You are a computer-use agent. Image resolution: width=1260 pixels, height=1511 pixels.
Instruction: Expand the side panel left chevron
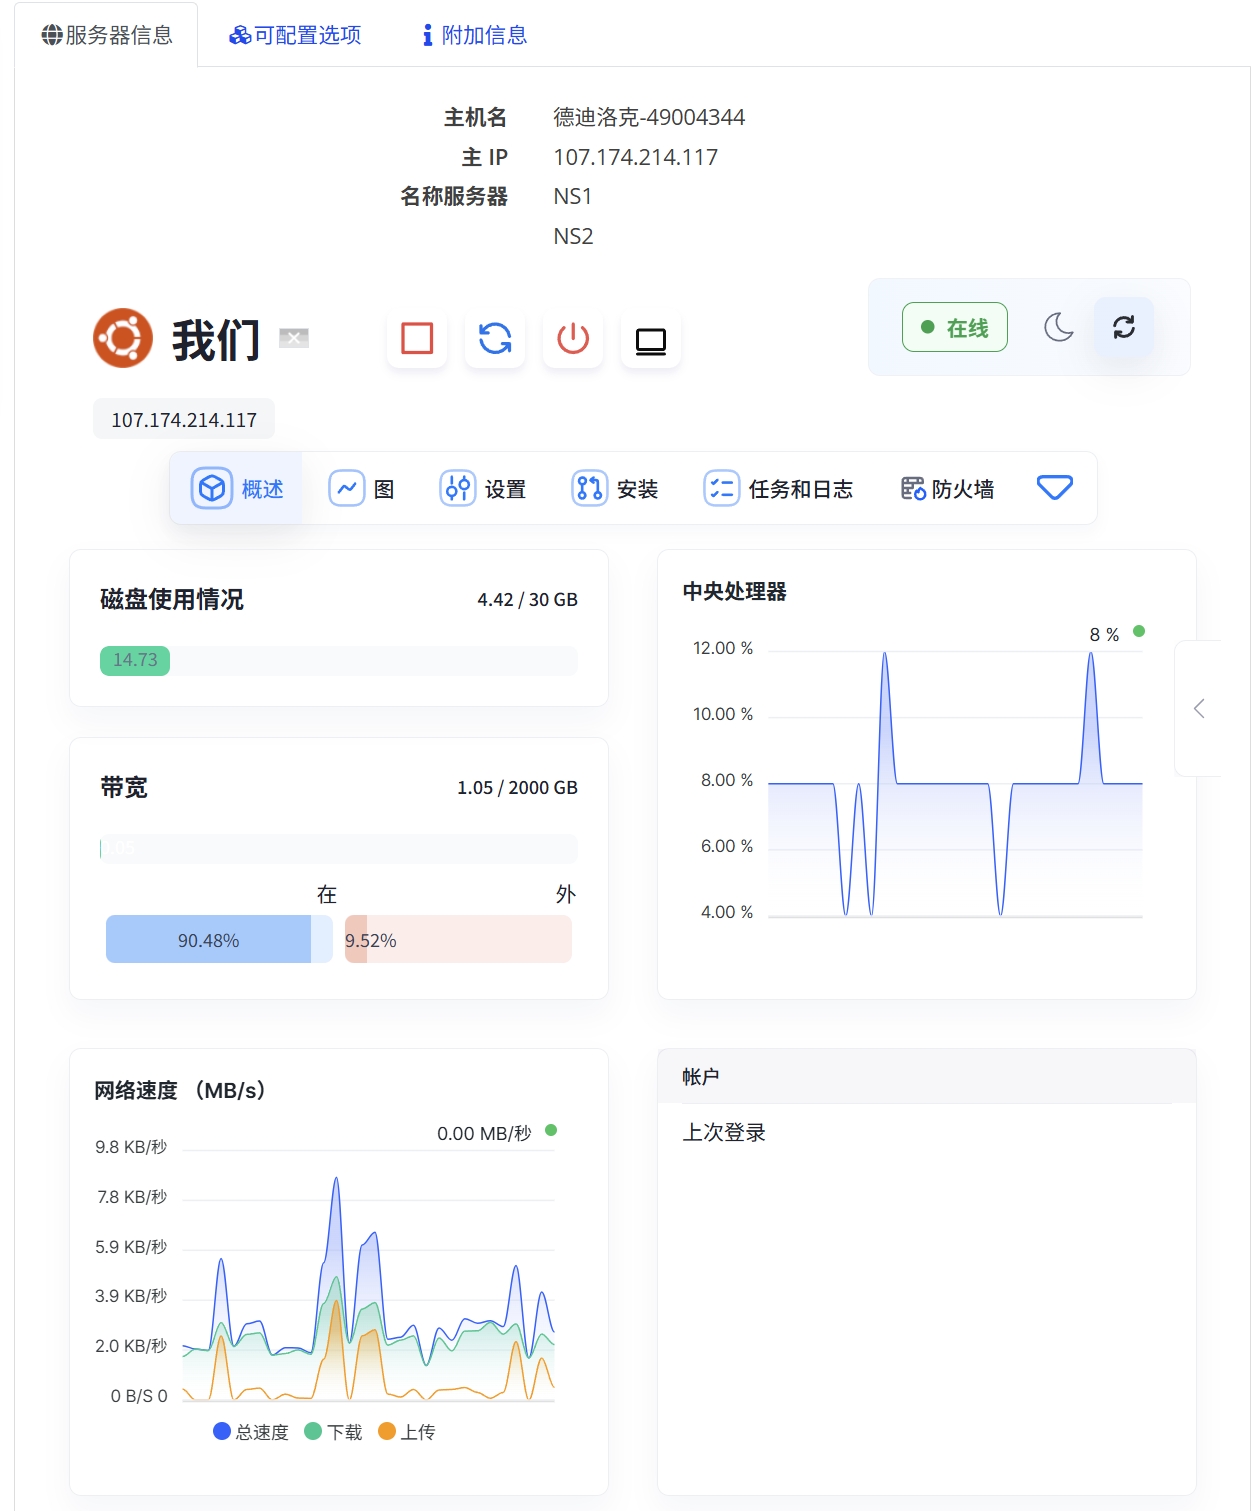click(1199, 709)
